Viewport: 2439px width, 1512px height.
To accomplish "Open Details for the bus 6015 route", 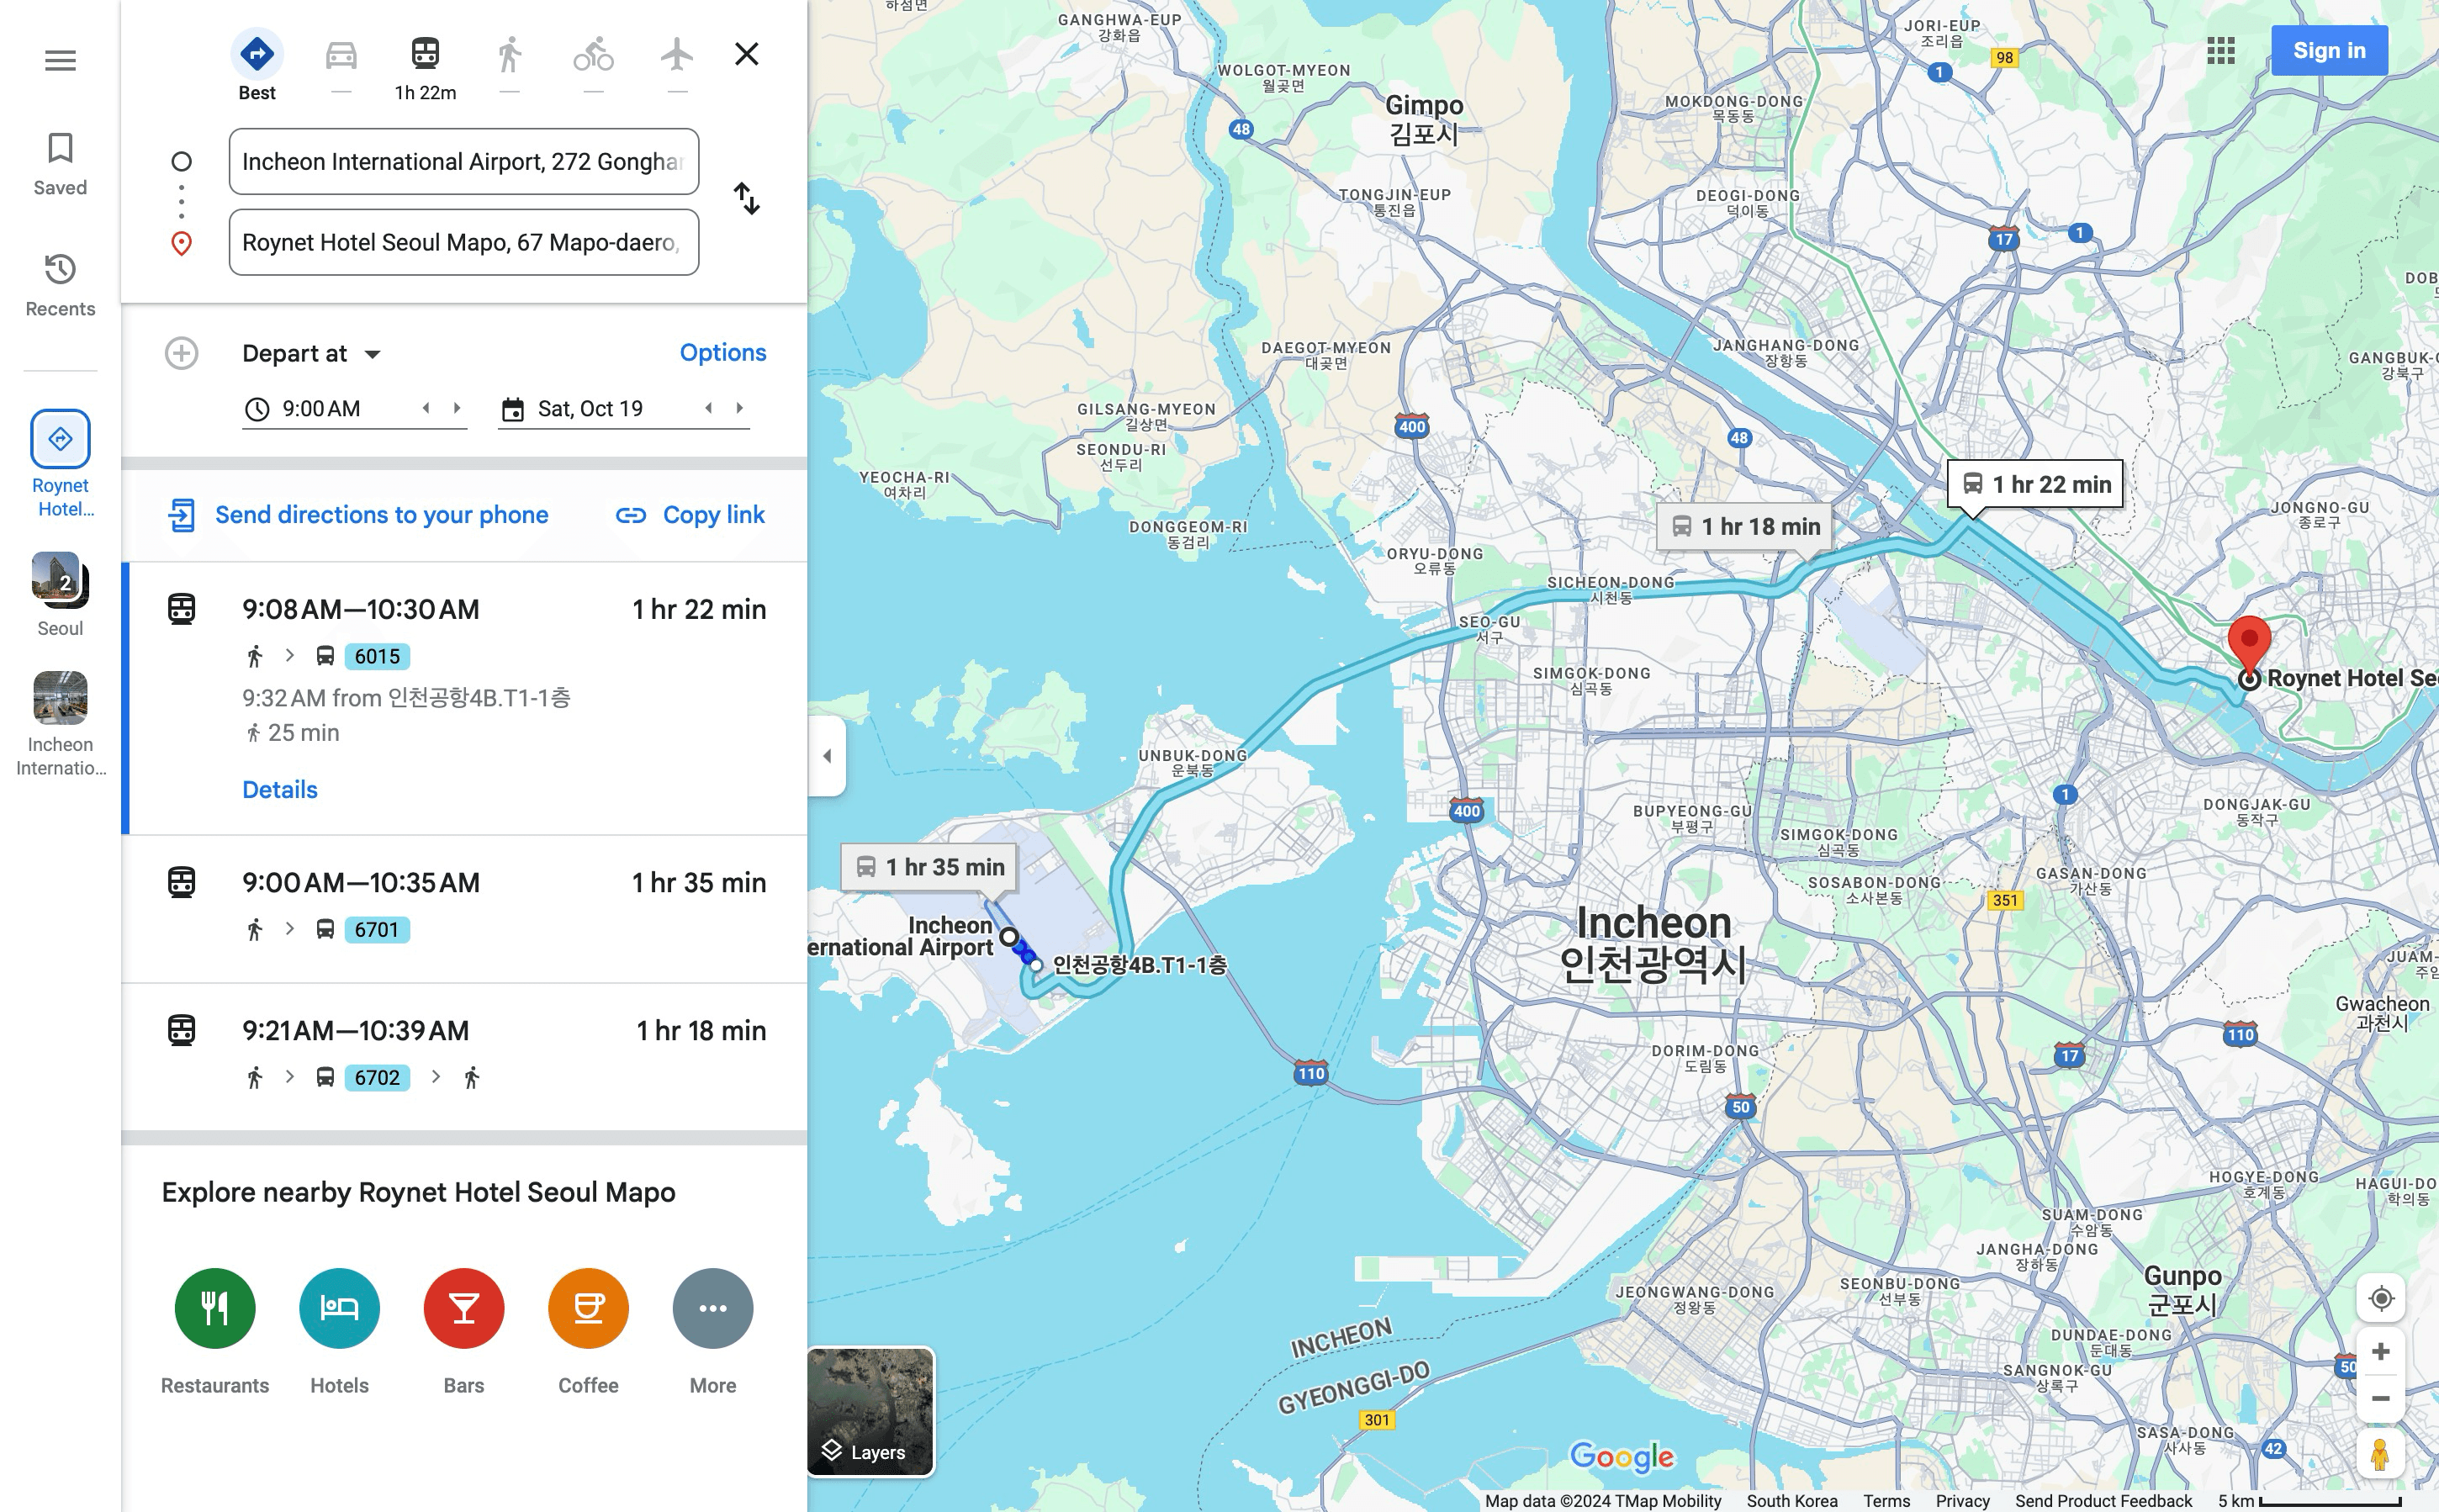I will click(280, 789).
